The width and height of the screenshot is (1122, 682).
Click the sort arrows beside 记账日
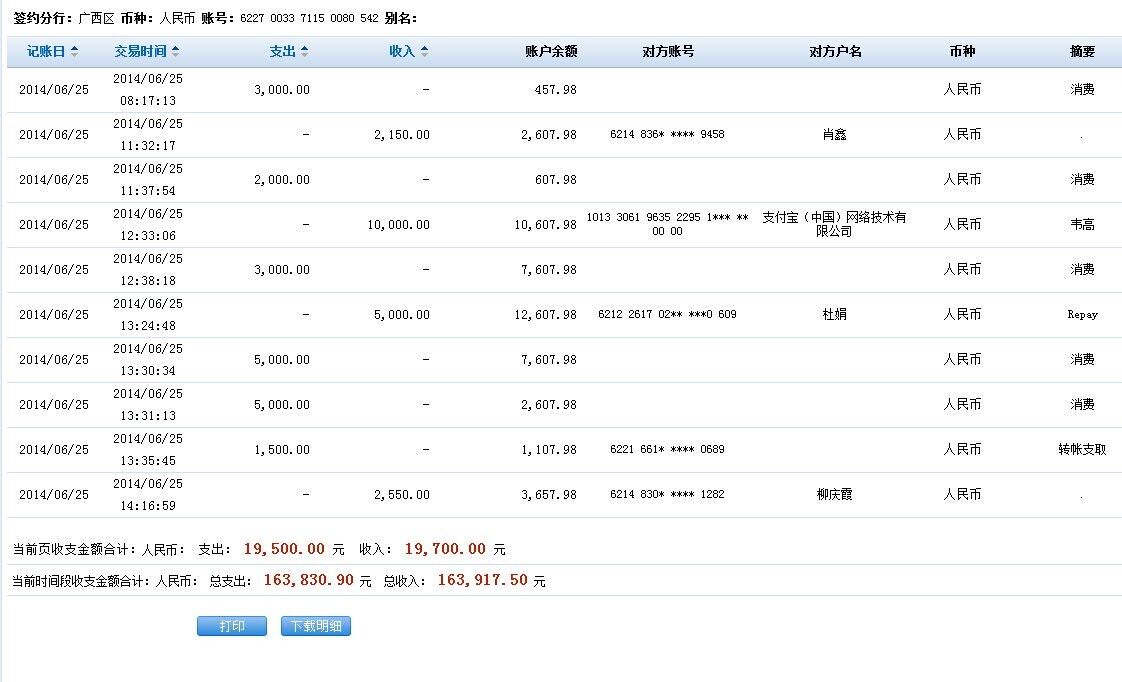click(x=73, y=51)
